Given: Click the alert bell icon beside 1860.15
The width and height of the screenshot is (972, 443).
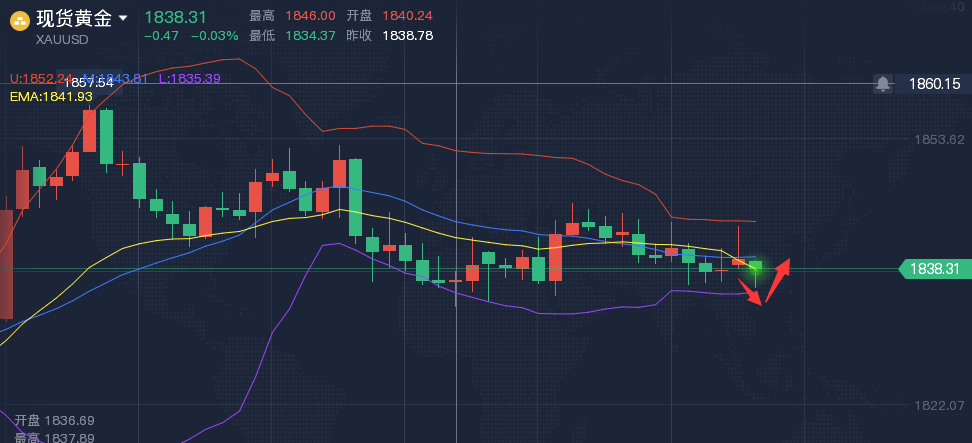Looking at the screenshot, I should pyautogui.click(x=883, y=83).
